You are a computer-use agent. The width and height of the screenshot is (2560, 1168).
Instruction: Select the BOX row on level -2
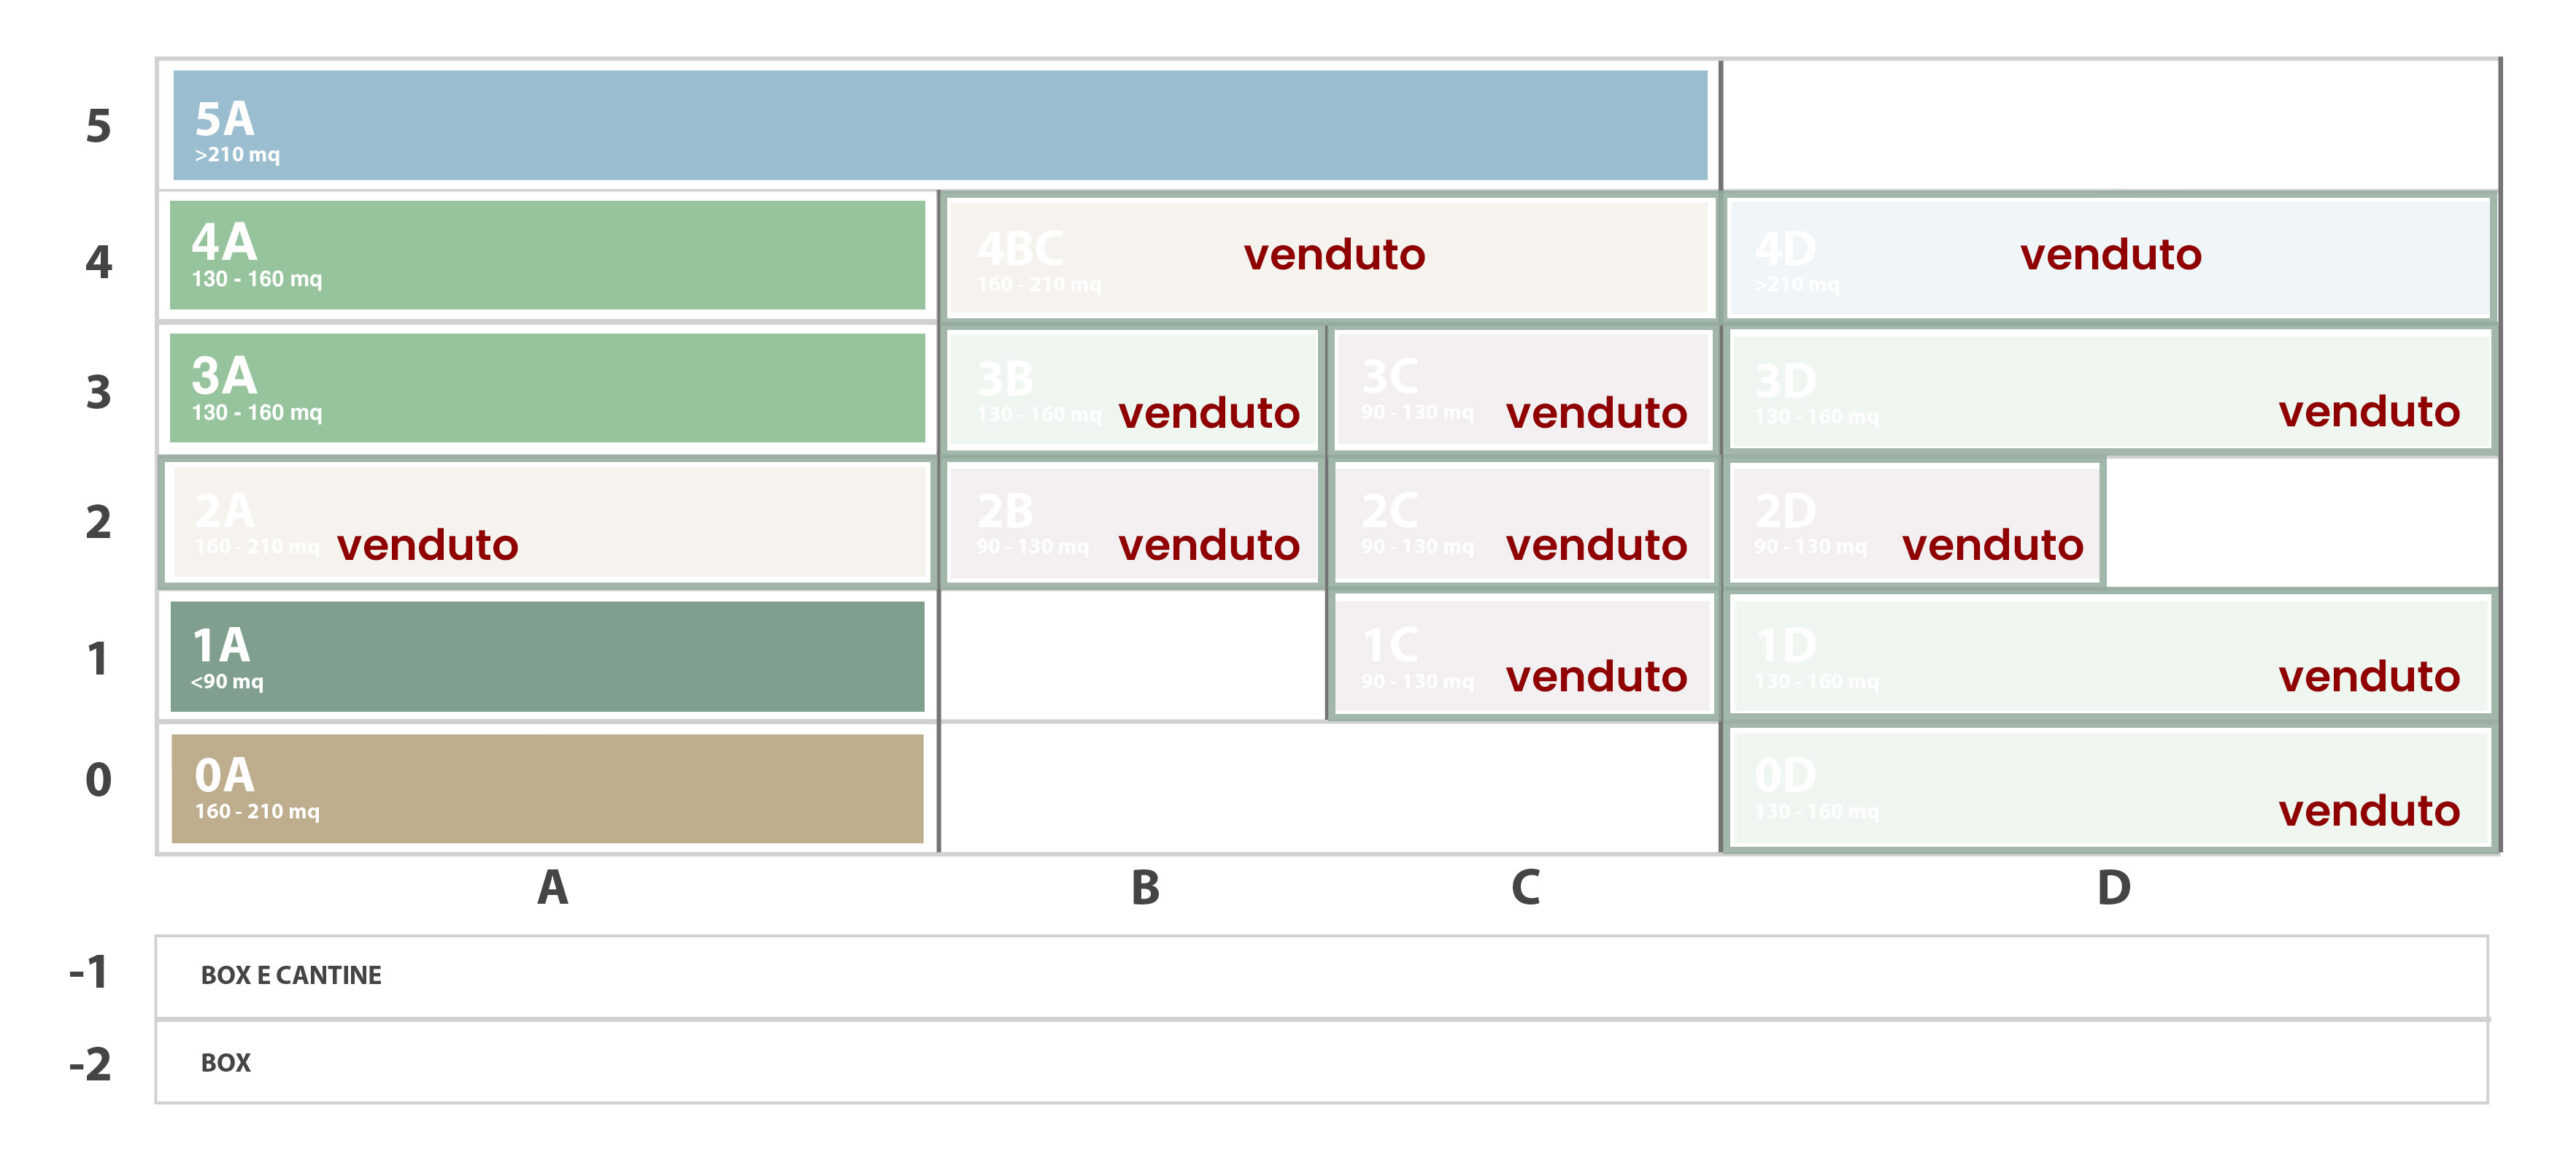click(1320, 1062)
